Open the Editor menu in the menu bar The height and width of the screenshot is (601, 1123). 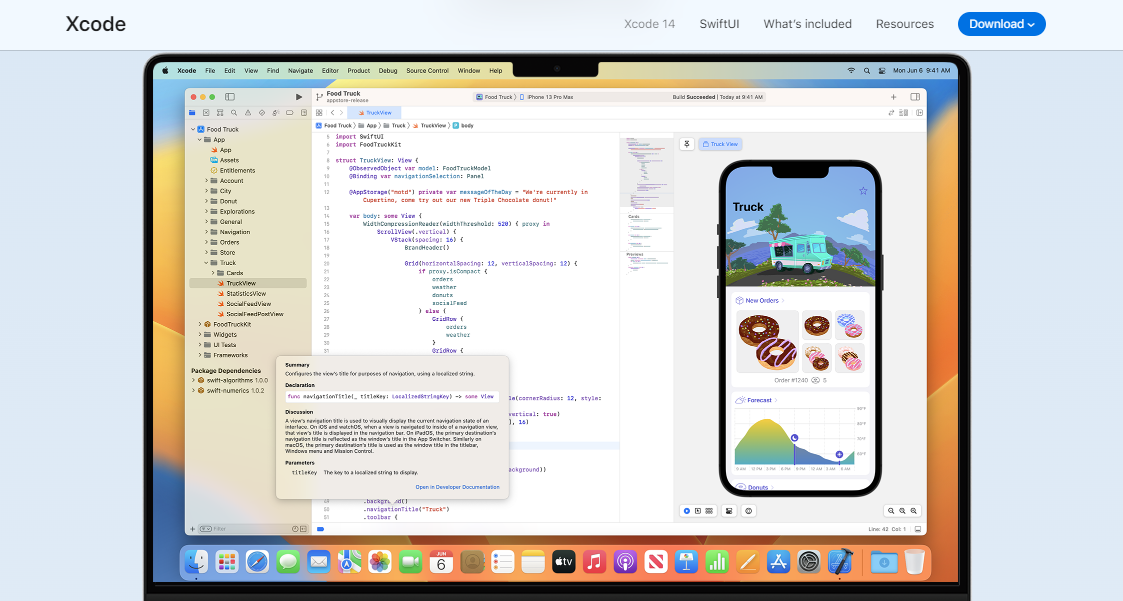pyautogui.click(x=330, y=71)
